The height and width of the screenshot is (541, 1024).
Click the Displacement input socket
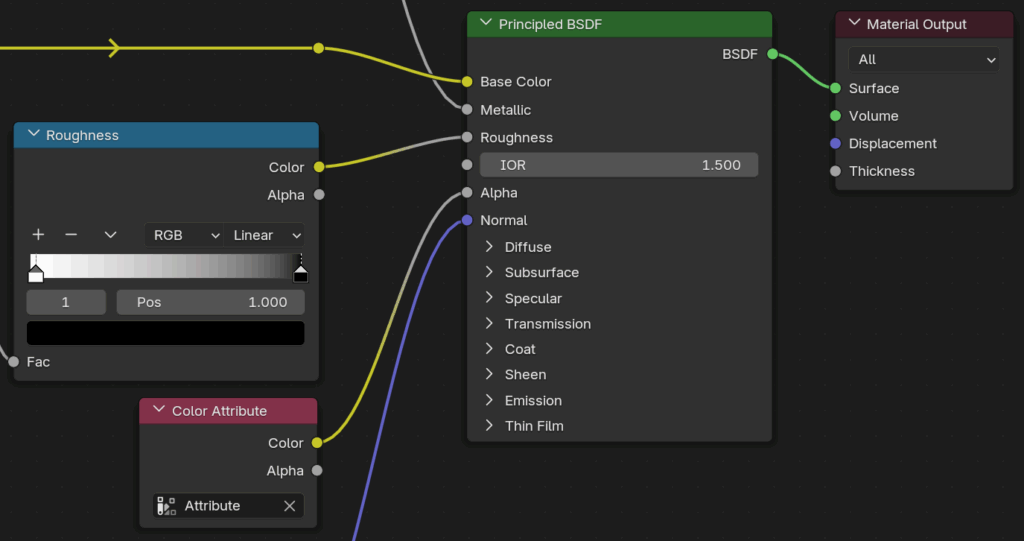[835, 143]
